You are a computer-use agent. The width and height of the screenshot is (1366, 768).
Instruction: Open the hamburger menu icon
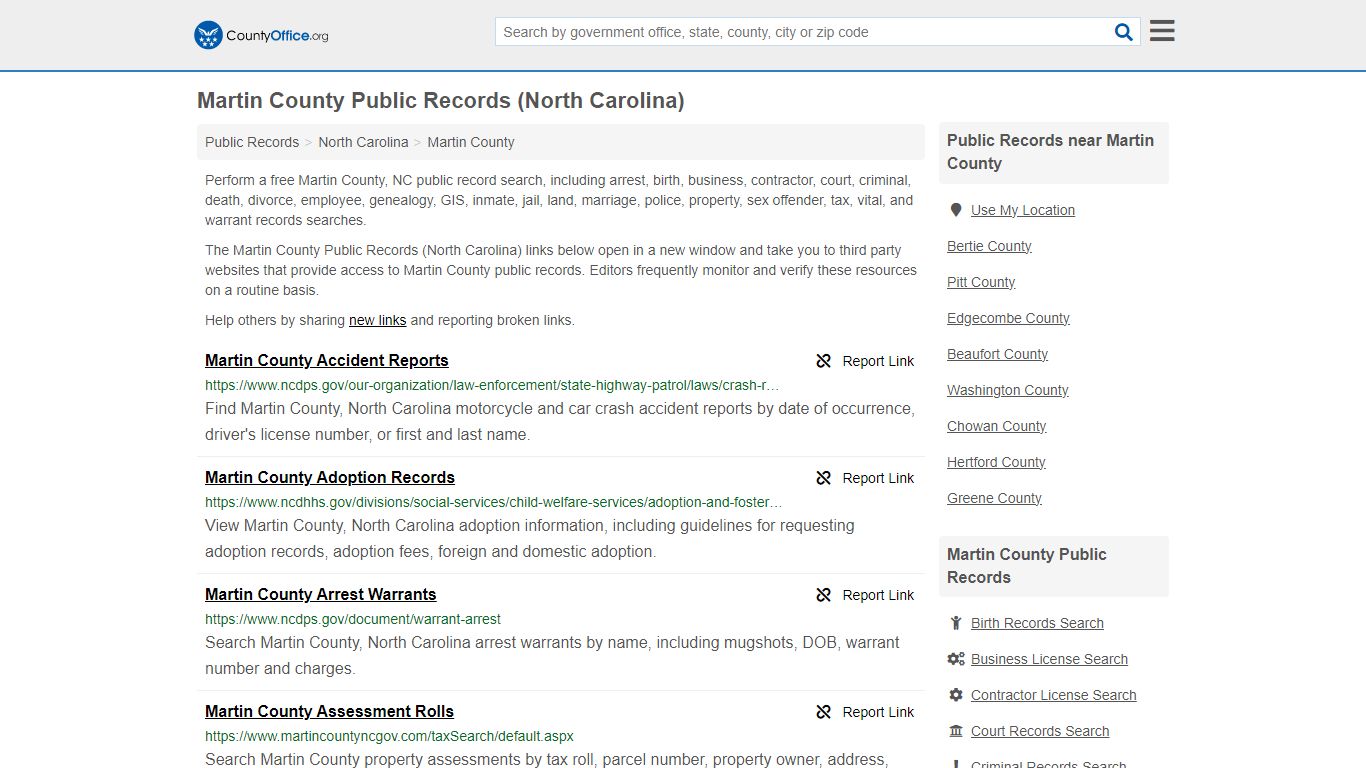coord(1162,31)
